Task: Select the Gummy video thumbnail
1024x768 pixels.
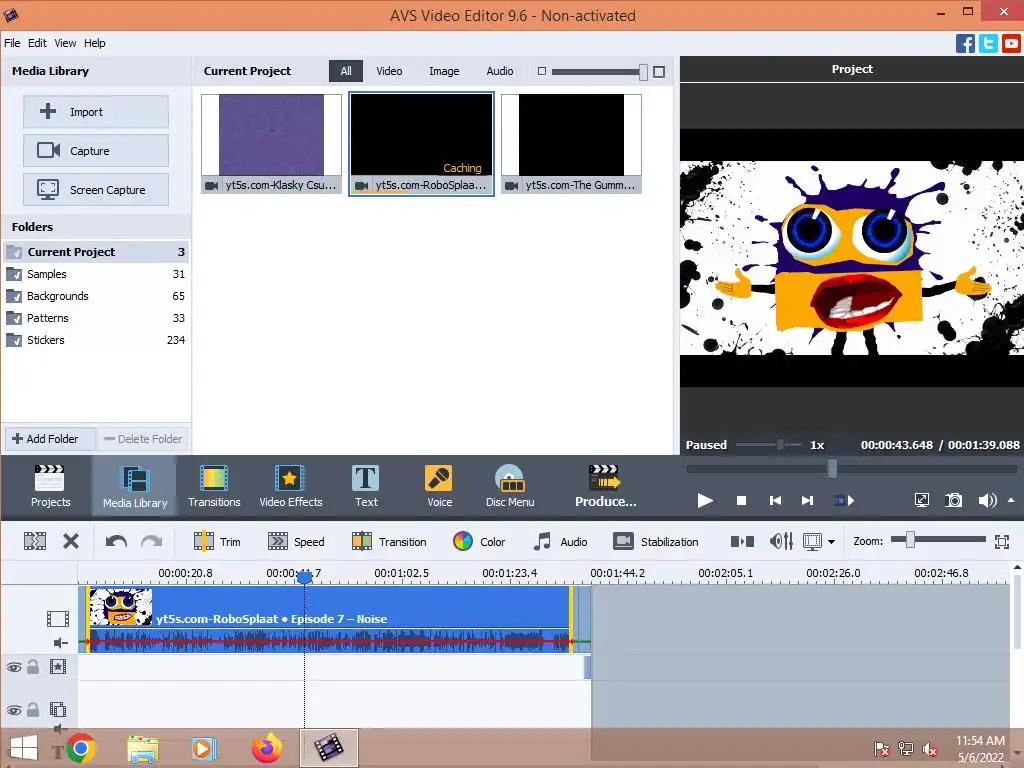Action: 571,144
